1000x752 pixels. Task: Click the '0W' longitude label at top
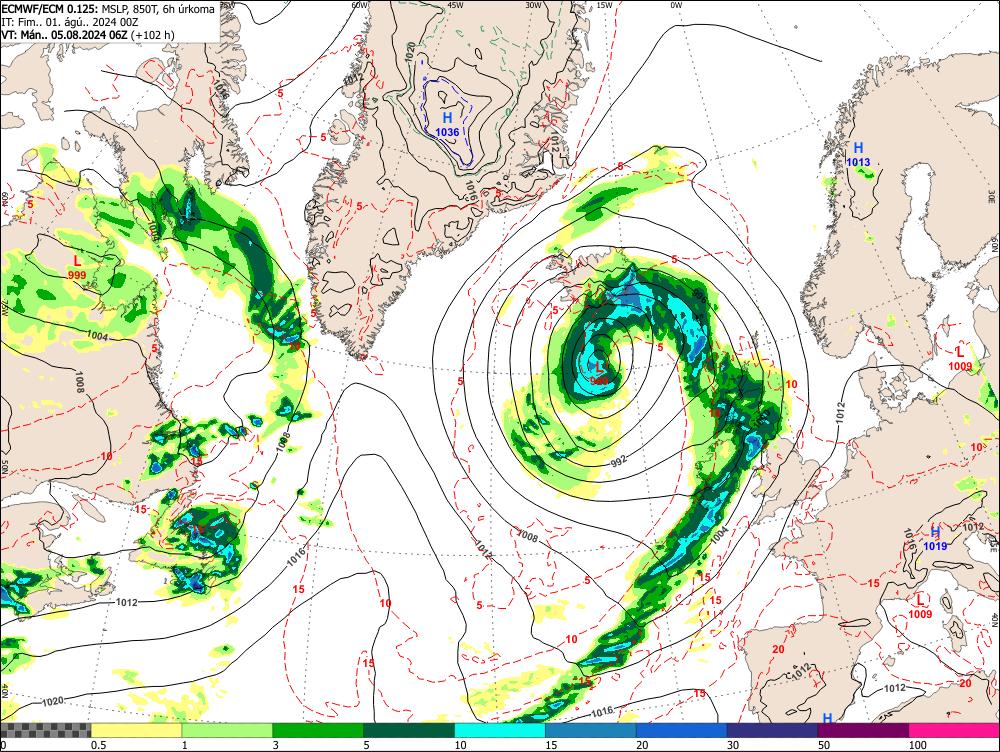click(676, 5)
